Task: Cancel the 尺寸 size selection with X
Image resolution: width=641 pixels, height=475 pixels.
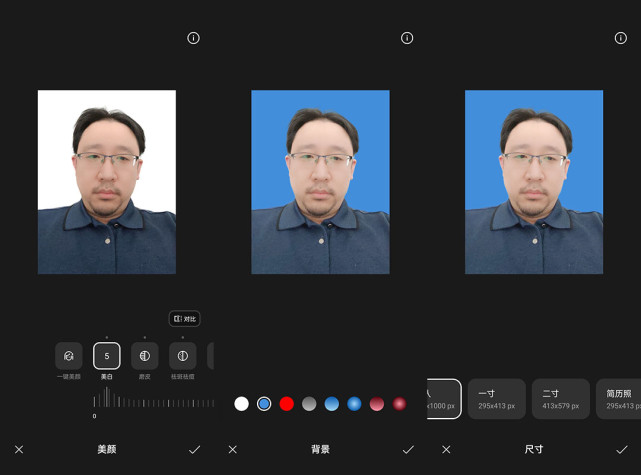Action: pos(446,450)
